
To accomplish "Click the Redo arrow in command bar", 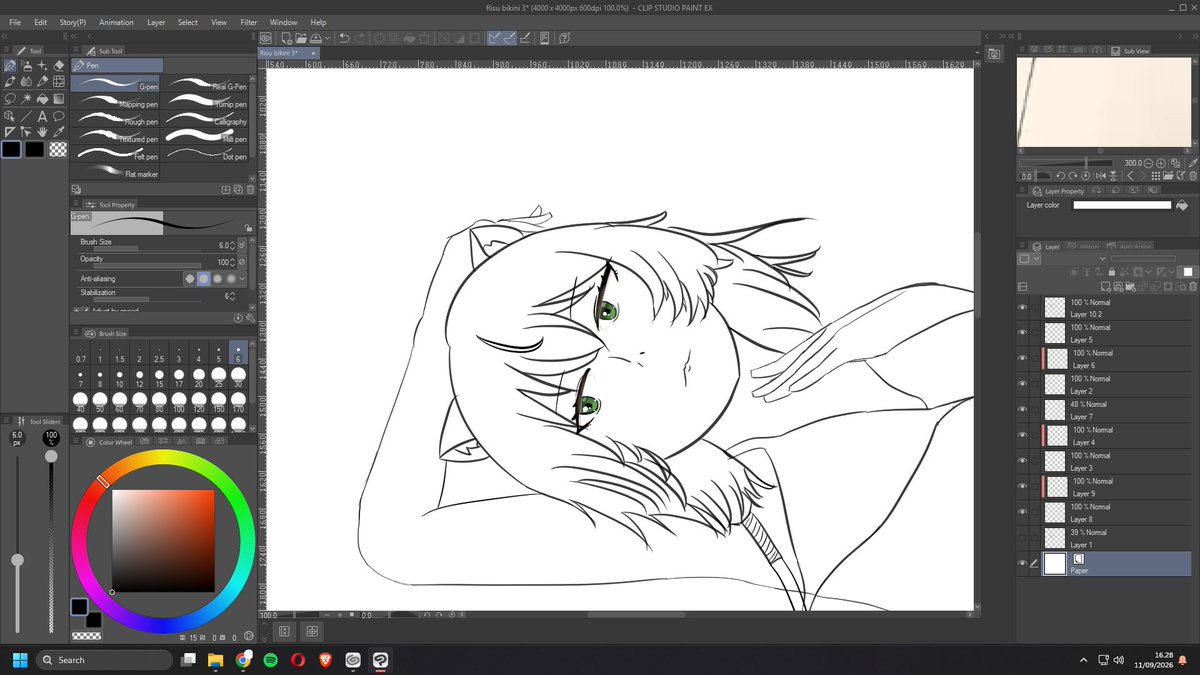I will 361,38.
